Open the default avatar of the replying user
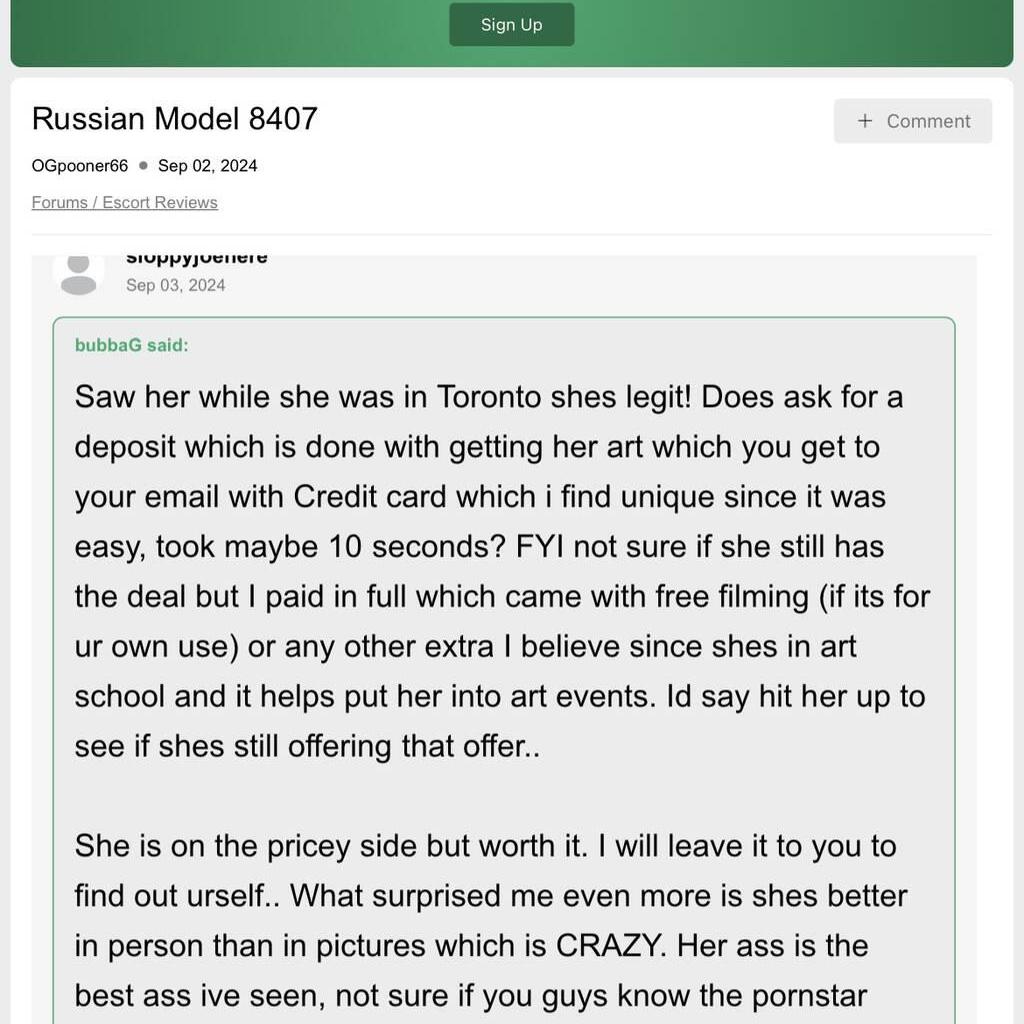 click(x=78, y=274)
